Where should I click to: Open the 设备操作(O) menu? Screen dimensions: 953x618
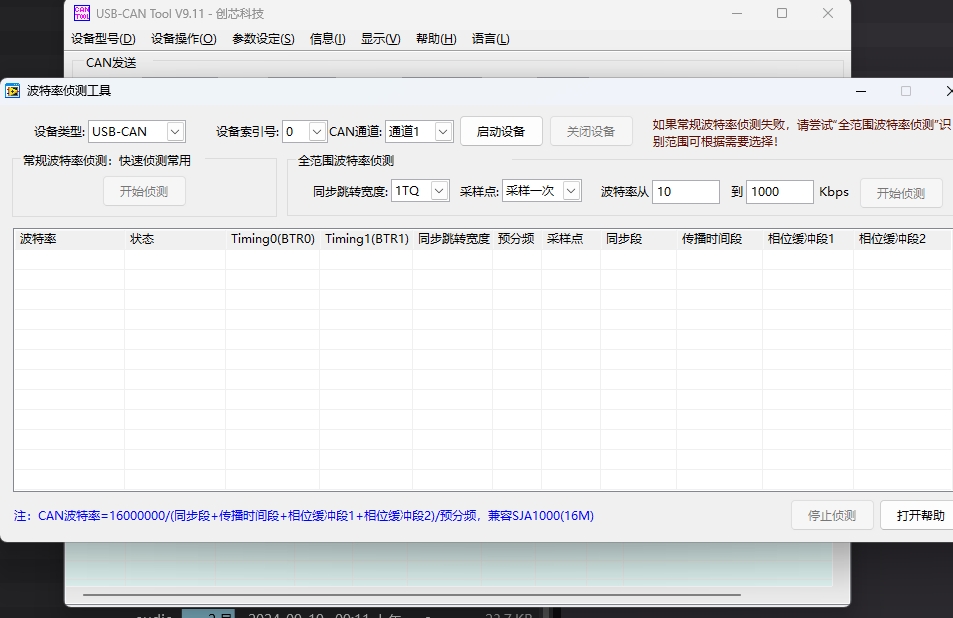184,39
